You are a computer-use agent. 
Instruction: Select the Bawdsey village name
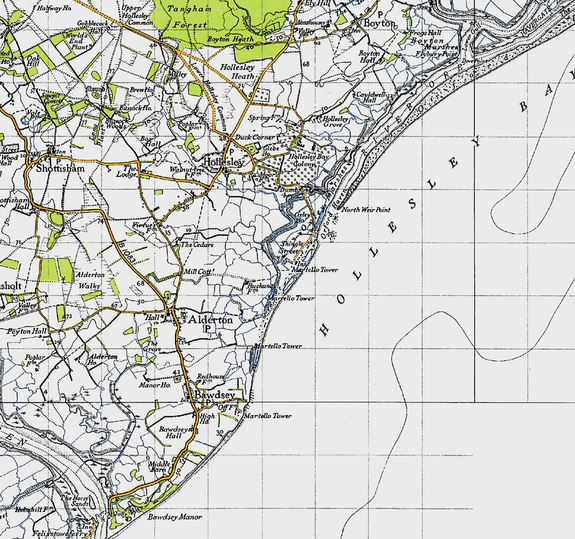215,395
